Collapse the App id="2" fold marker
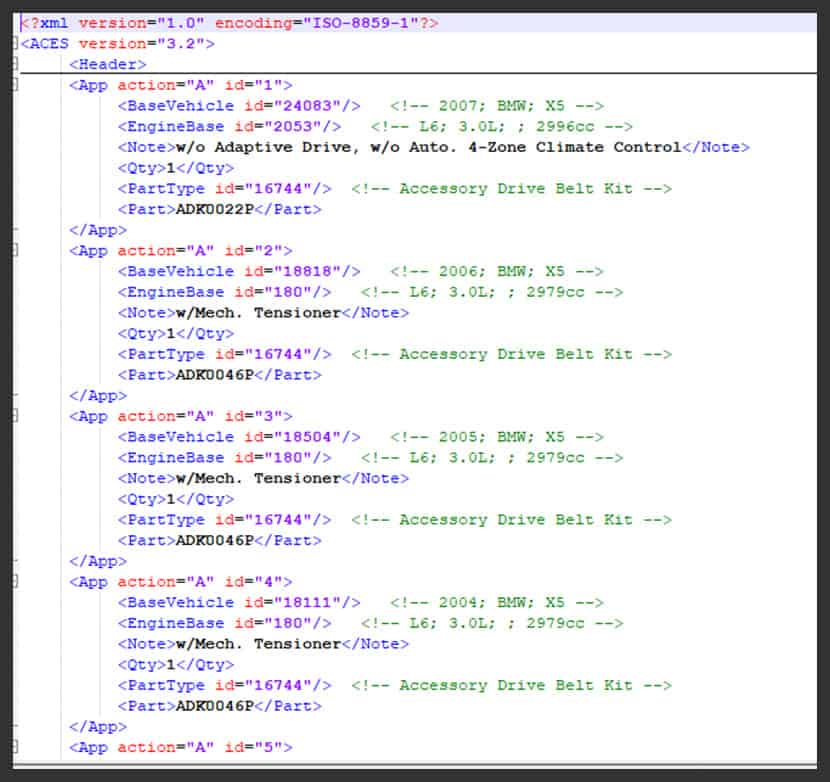Viewport: 830px width, 782px height. (x=15, y=250)
